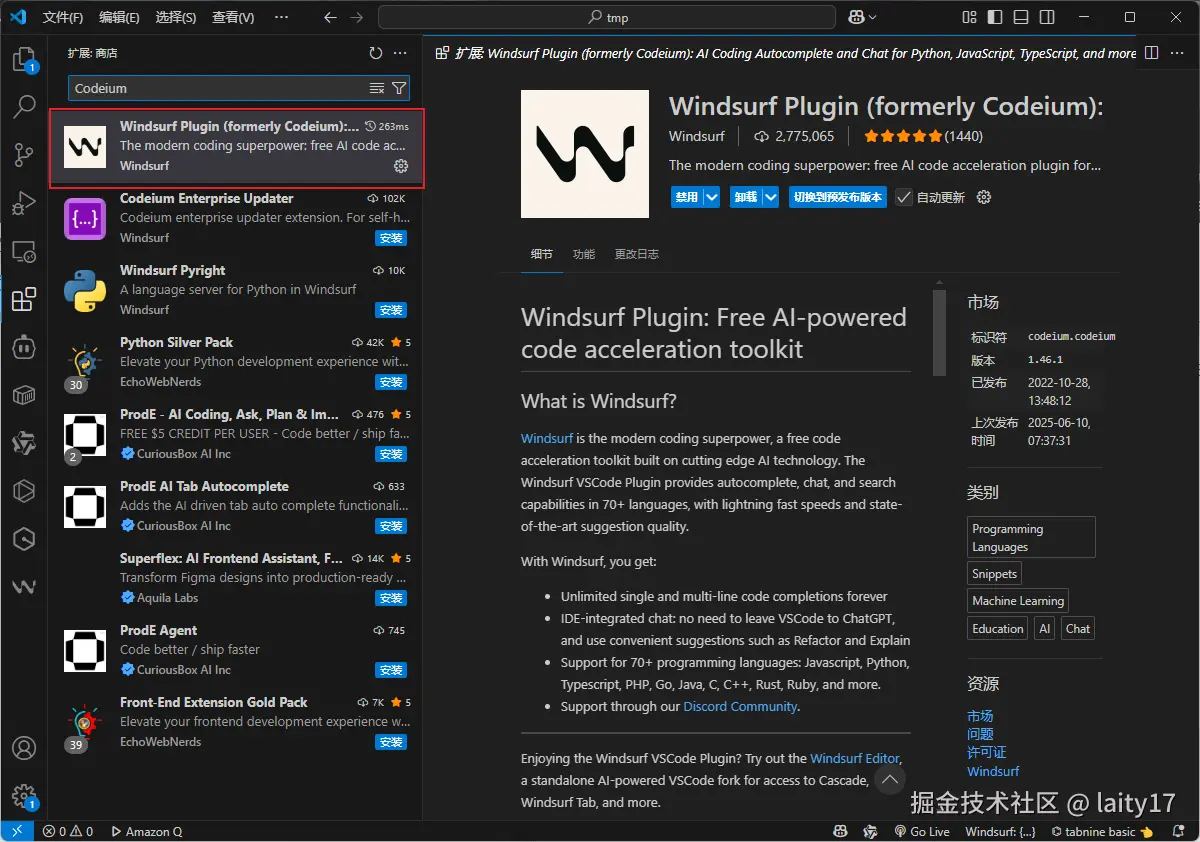Open dropdown arrow next to 禁用 button

711,197
